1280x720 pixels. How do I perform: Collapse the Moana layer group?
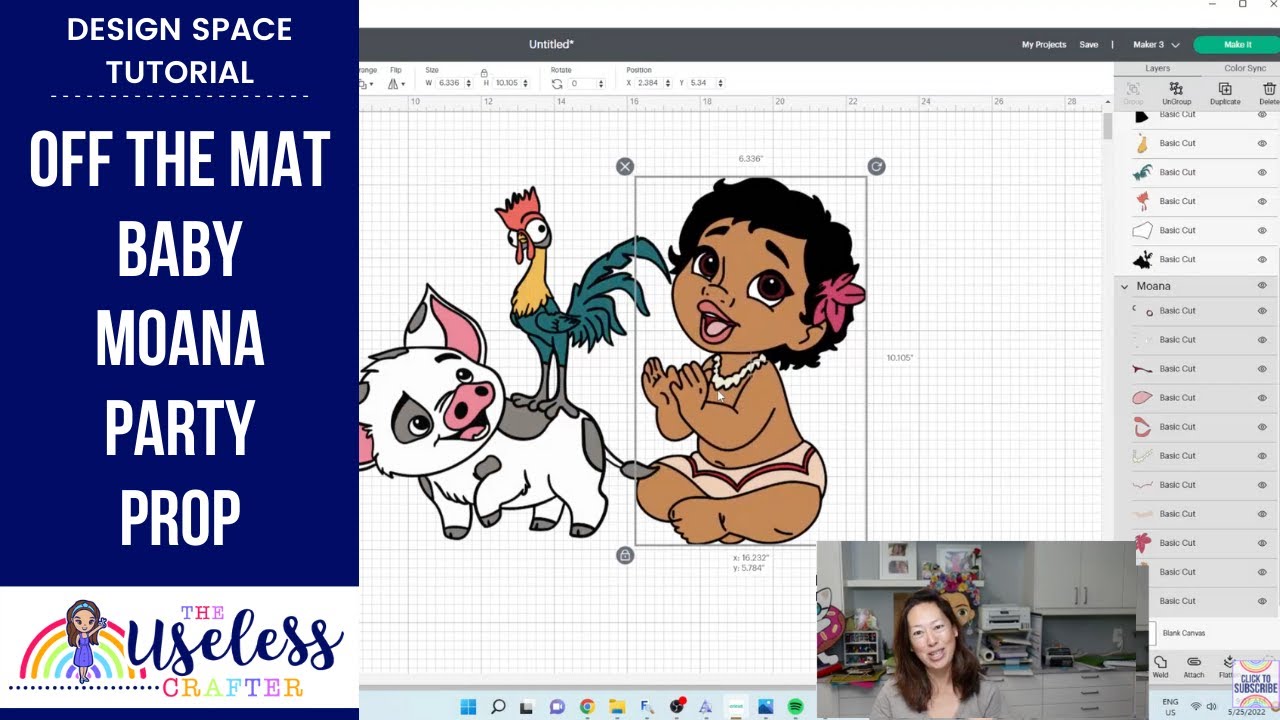1124,286
